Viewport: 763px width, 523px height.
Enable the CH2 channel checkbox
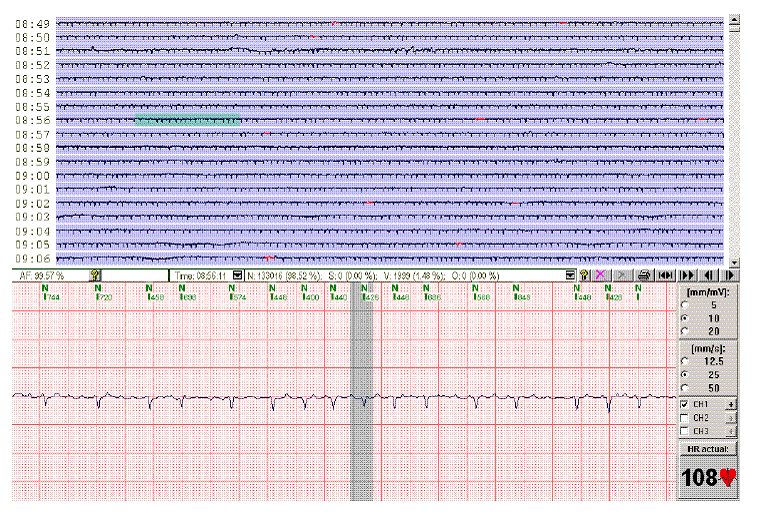pyautogui.click(x=684, y=417)
